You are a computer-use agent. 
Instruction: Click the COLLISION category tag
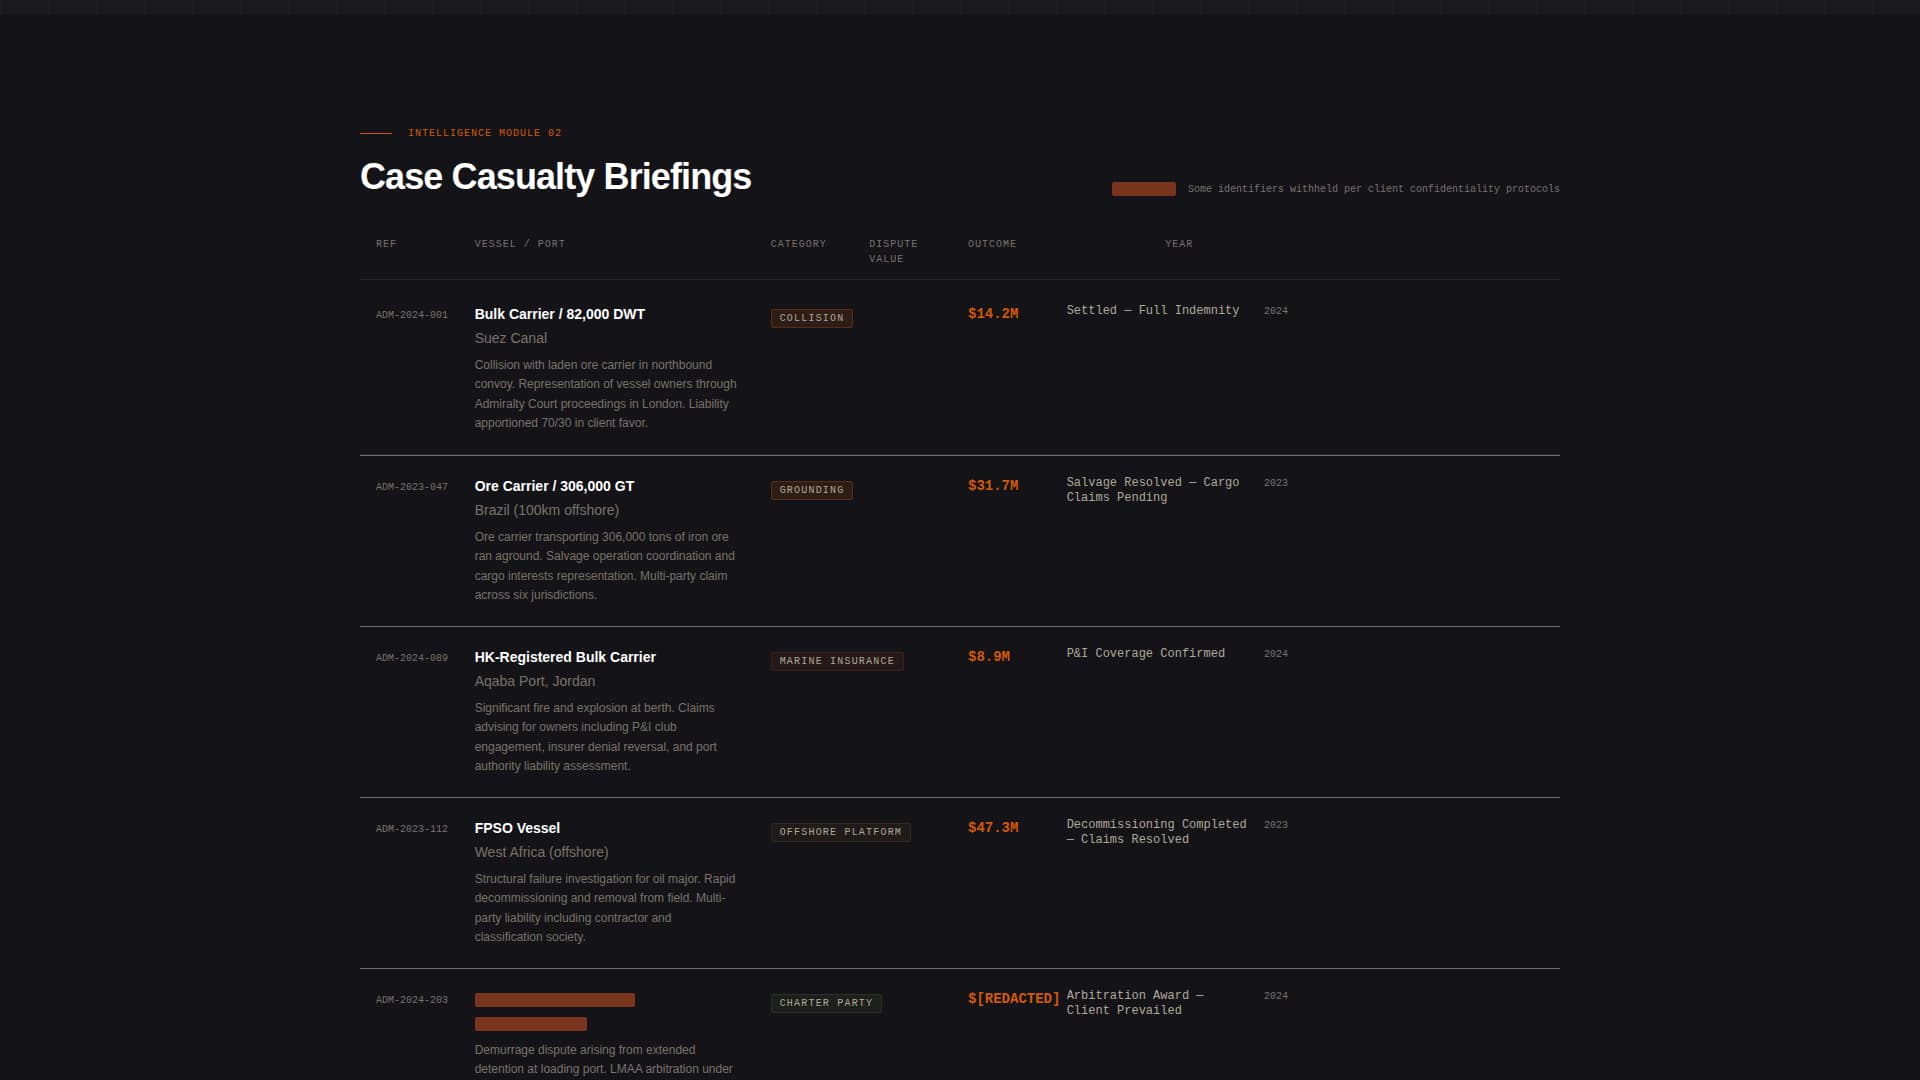pos(811,318)
